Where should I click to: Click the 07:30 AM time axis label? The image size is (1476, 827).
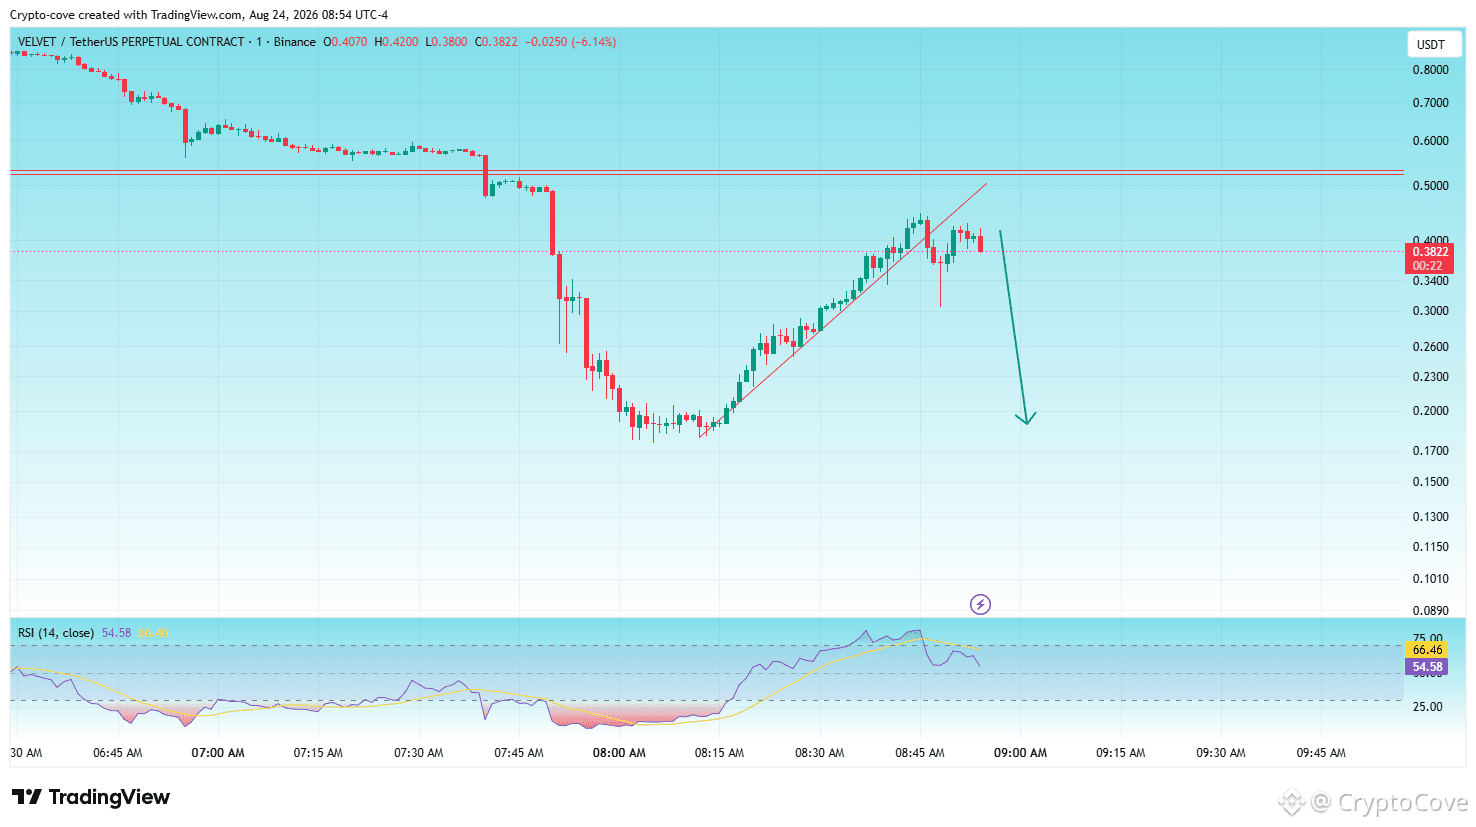(418, 753)
